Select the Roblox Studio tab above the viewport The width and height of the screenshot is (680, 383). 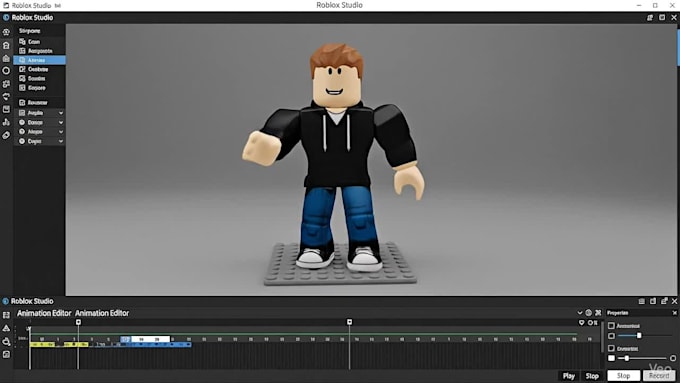point(28,18)
